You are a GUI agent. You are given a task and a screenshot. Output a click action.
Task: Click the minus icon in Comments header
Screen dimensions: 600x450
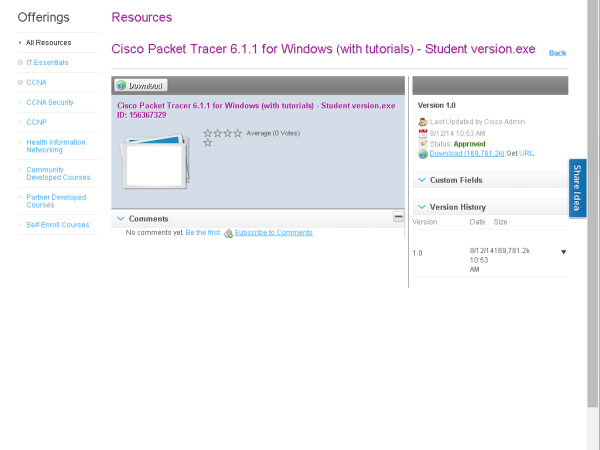click(x=398, y=217)
